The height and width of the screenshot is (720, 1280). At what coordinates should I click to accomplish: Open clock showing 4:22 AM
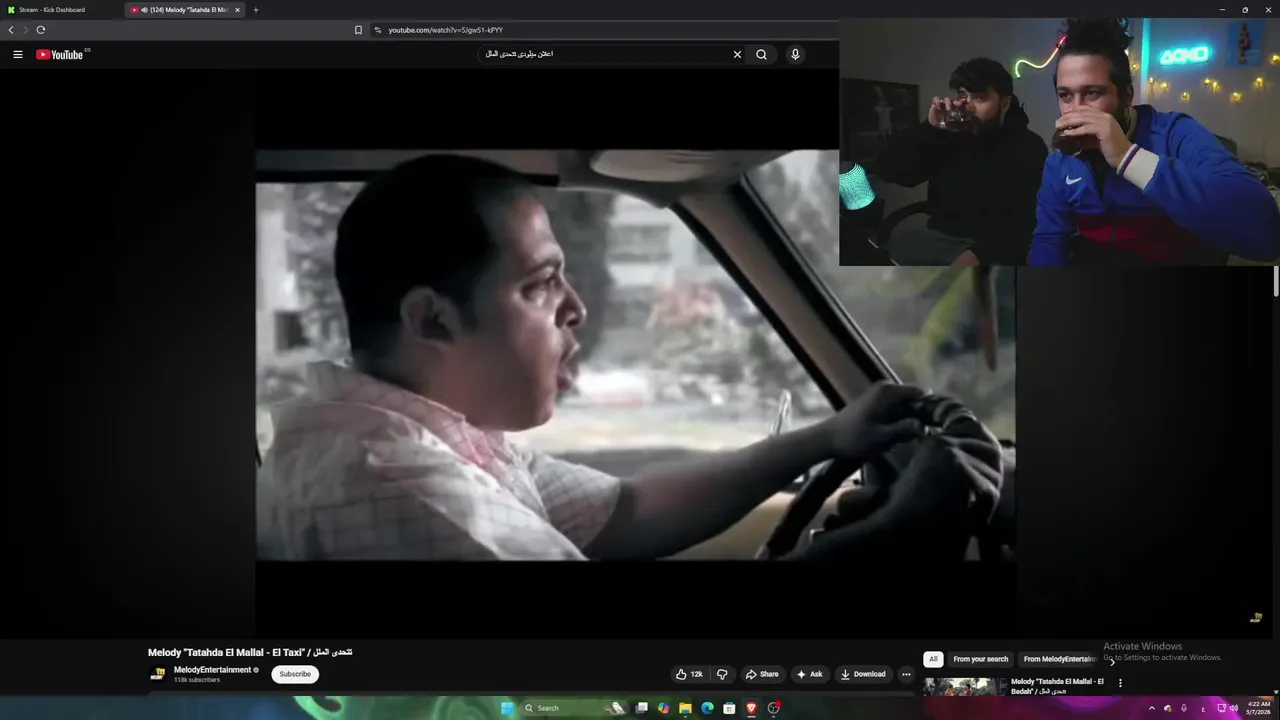1258,708
